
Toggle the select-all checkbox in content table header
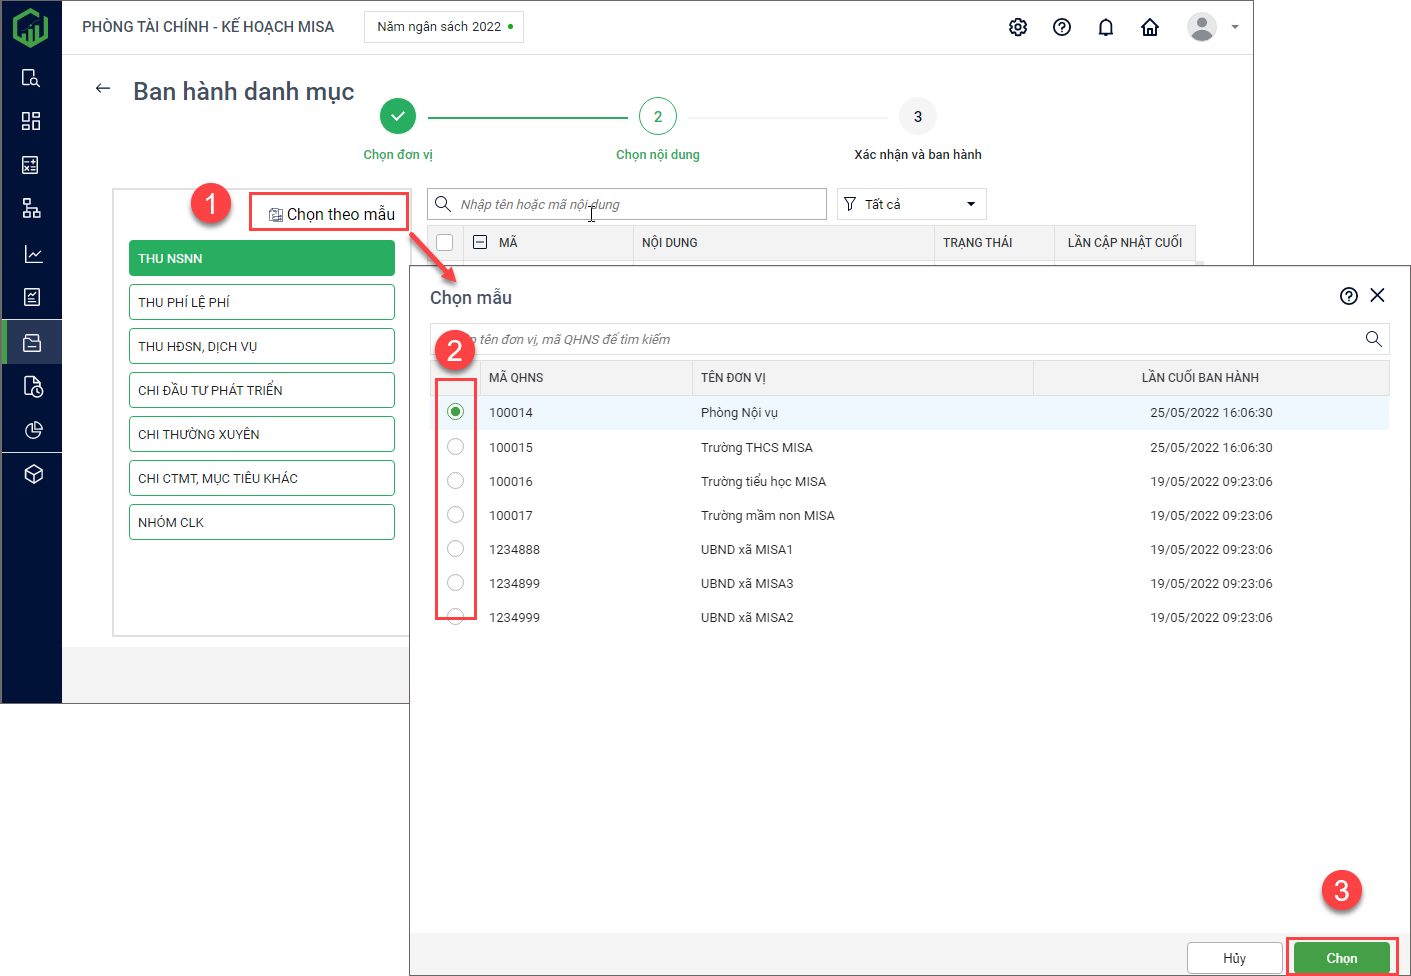click(x=445, y=242)
